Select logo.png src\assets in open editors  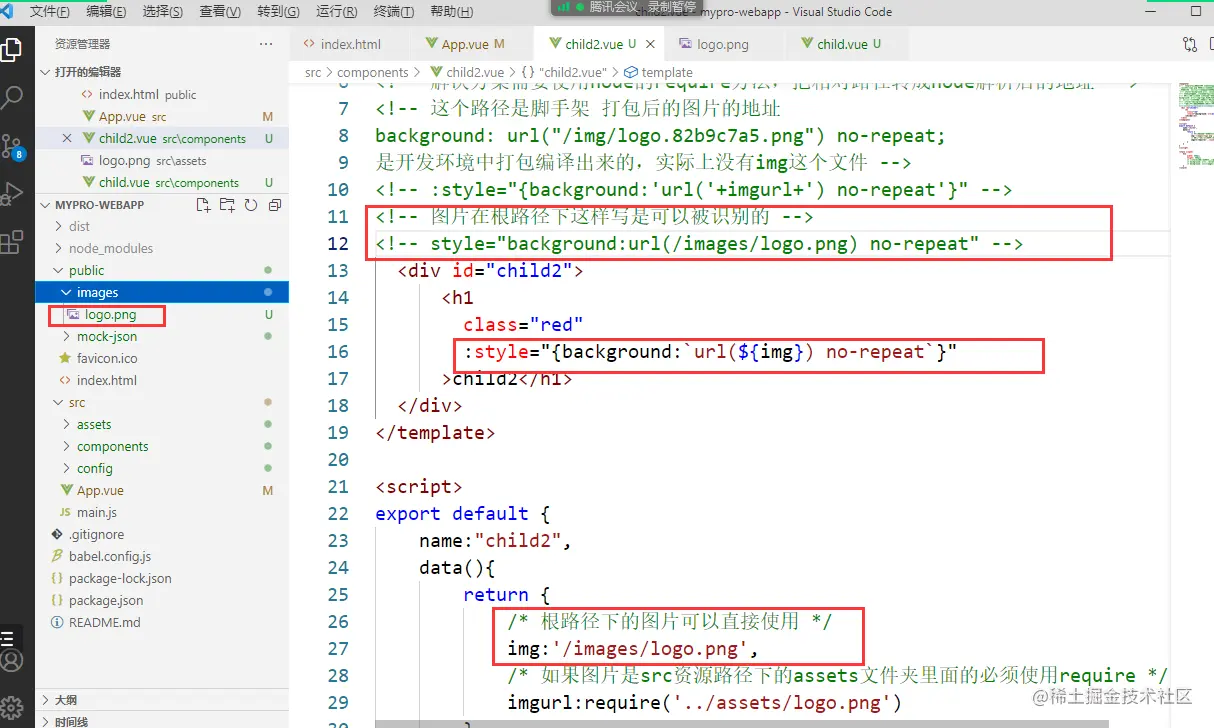click(x=162, y=160)
